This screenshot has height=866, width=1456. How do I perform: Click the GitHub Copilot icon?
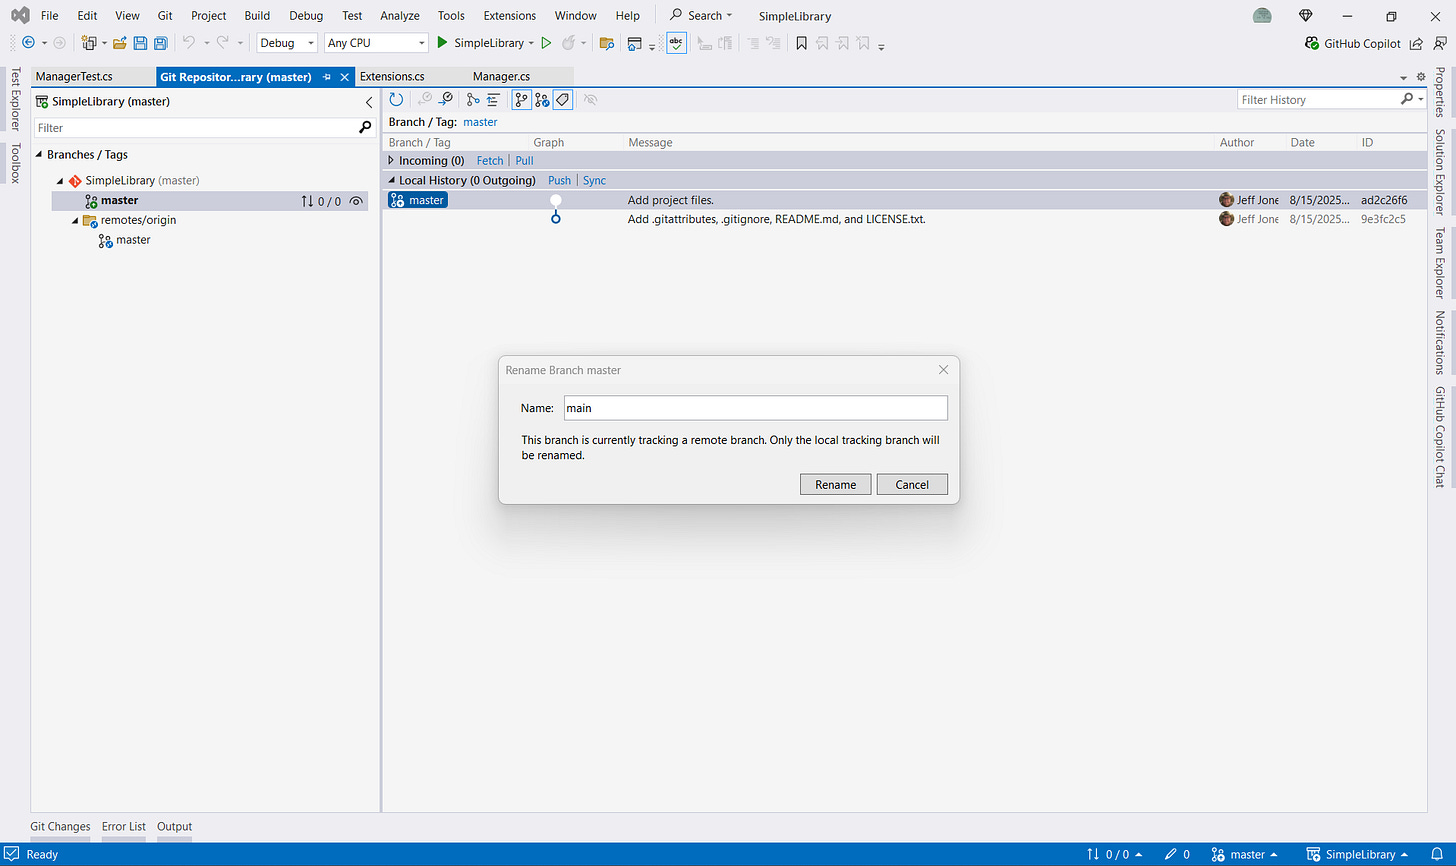pyautogui.click(x=1312, y=43)
